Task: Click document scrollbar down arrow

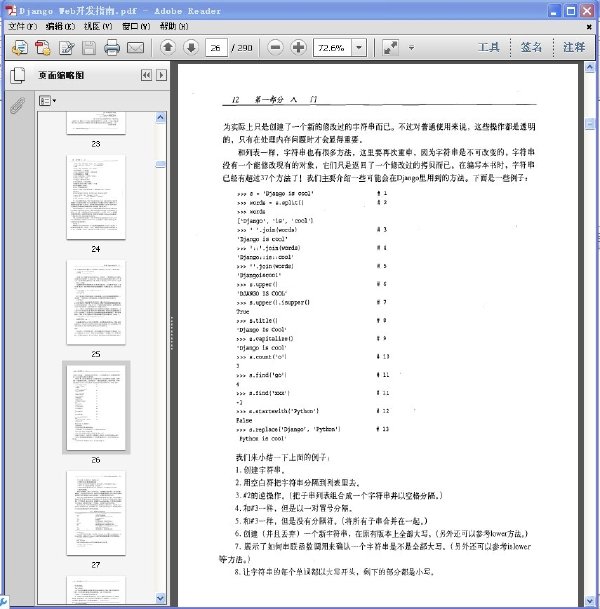Action: [590, 601]
